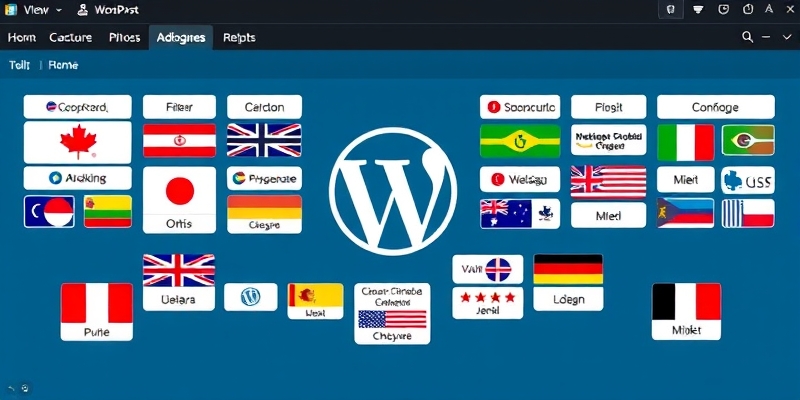The width and height of the screenshot is (800, 400).
Task: Open search with the magnifier icon
Action: pos(747,37)
